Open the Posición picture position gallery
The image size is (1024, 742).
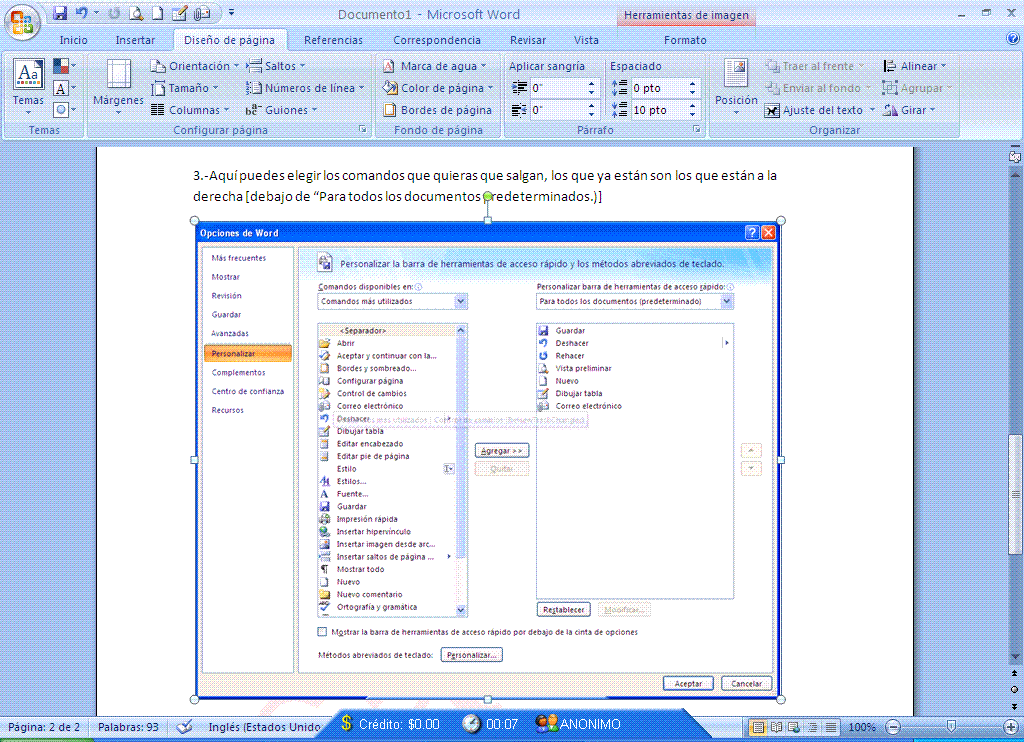736,88
